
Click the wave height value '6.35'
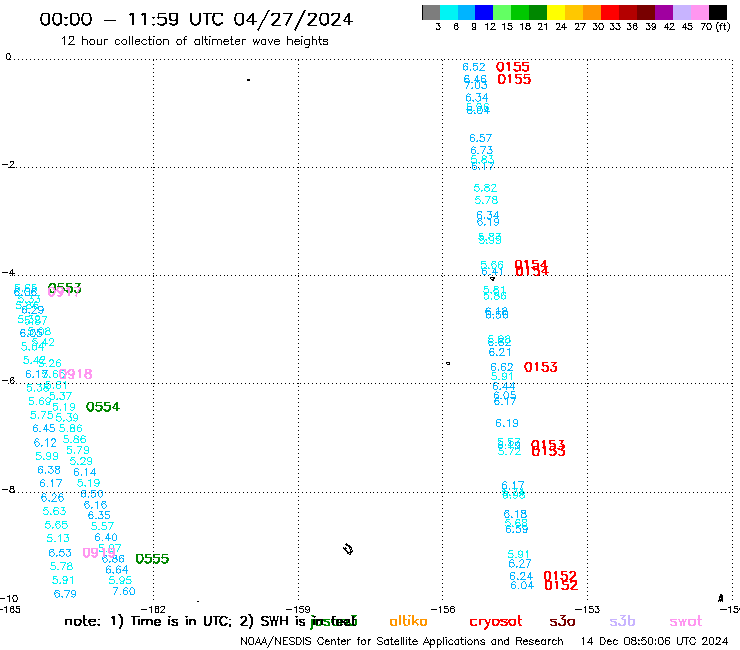pyautogui.click(x=99, y=515)
